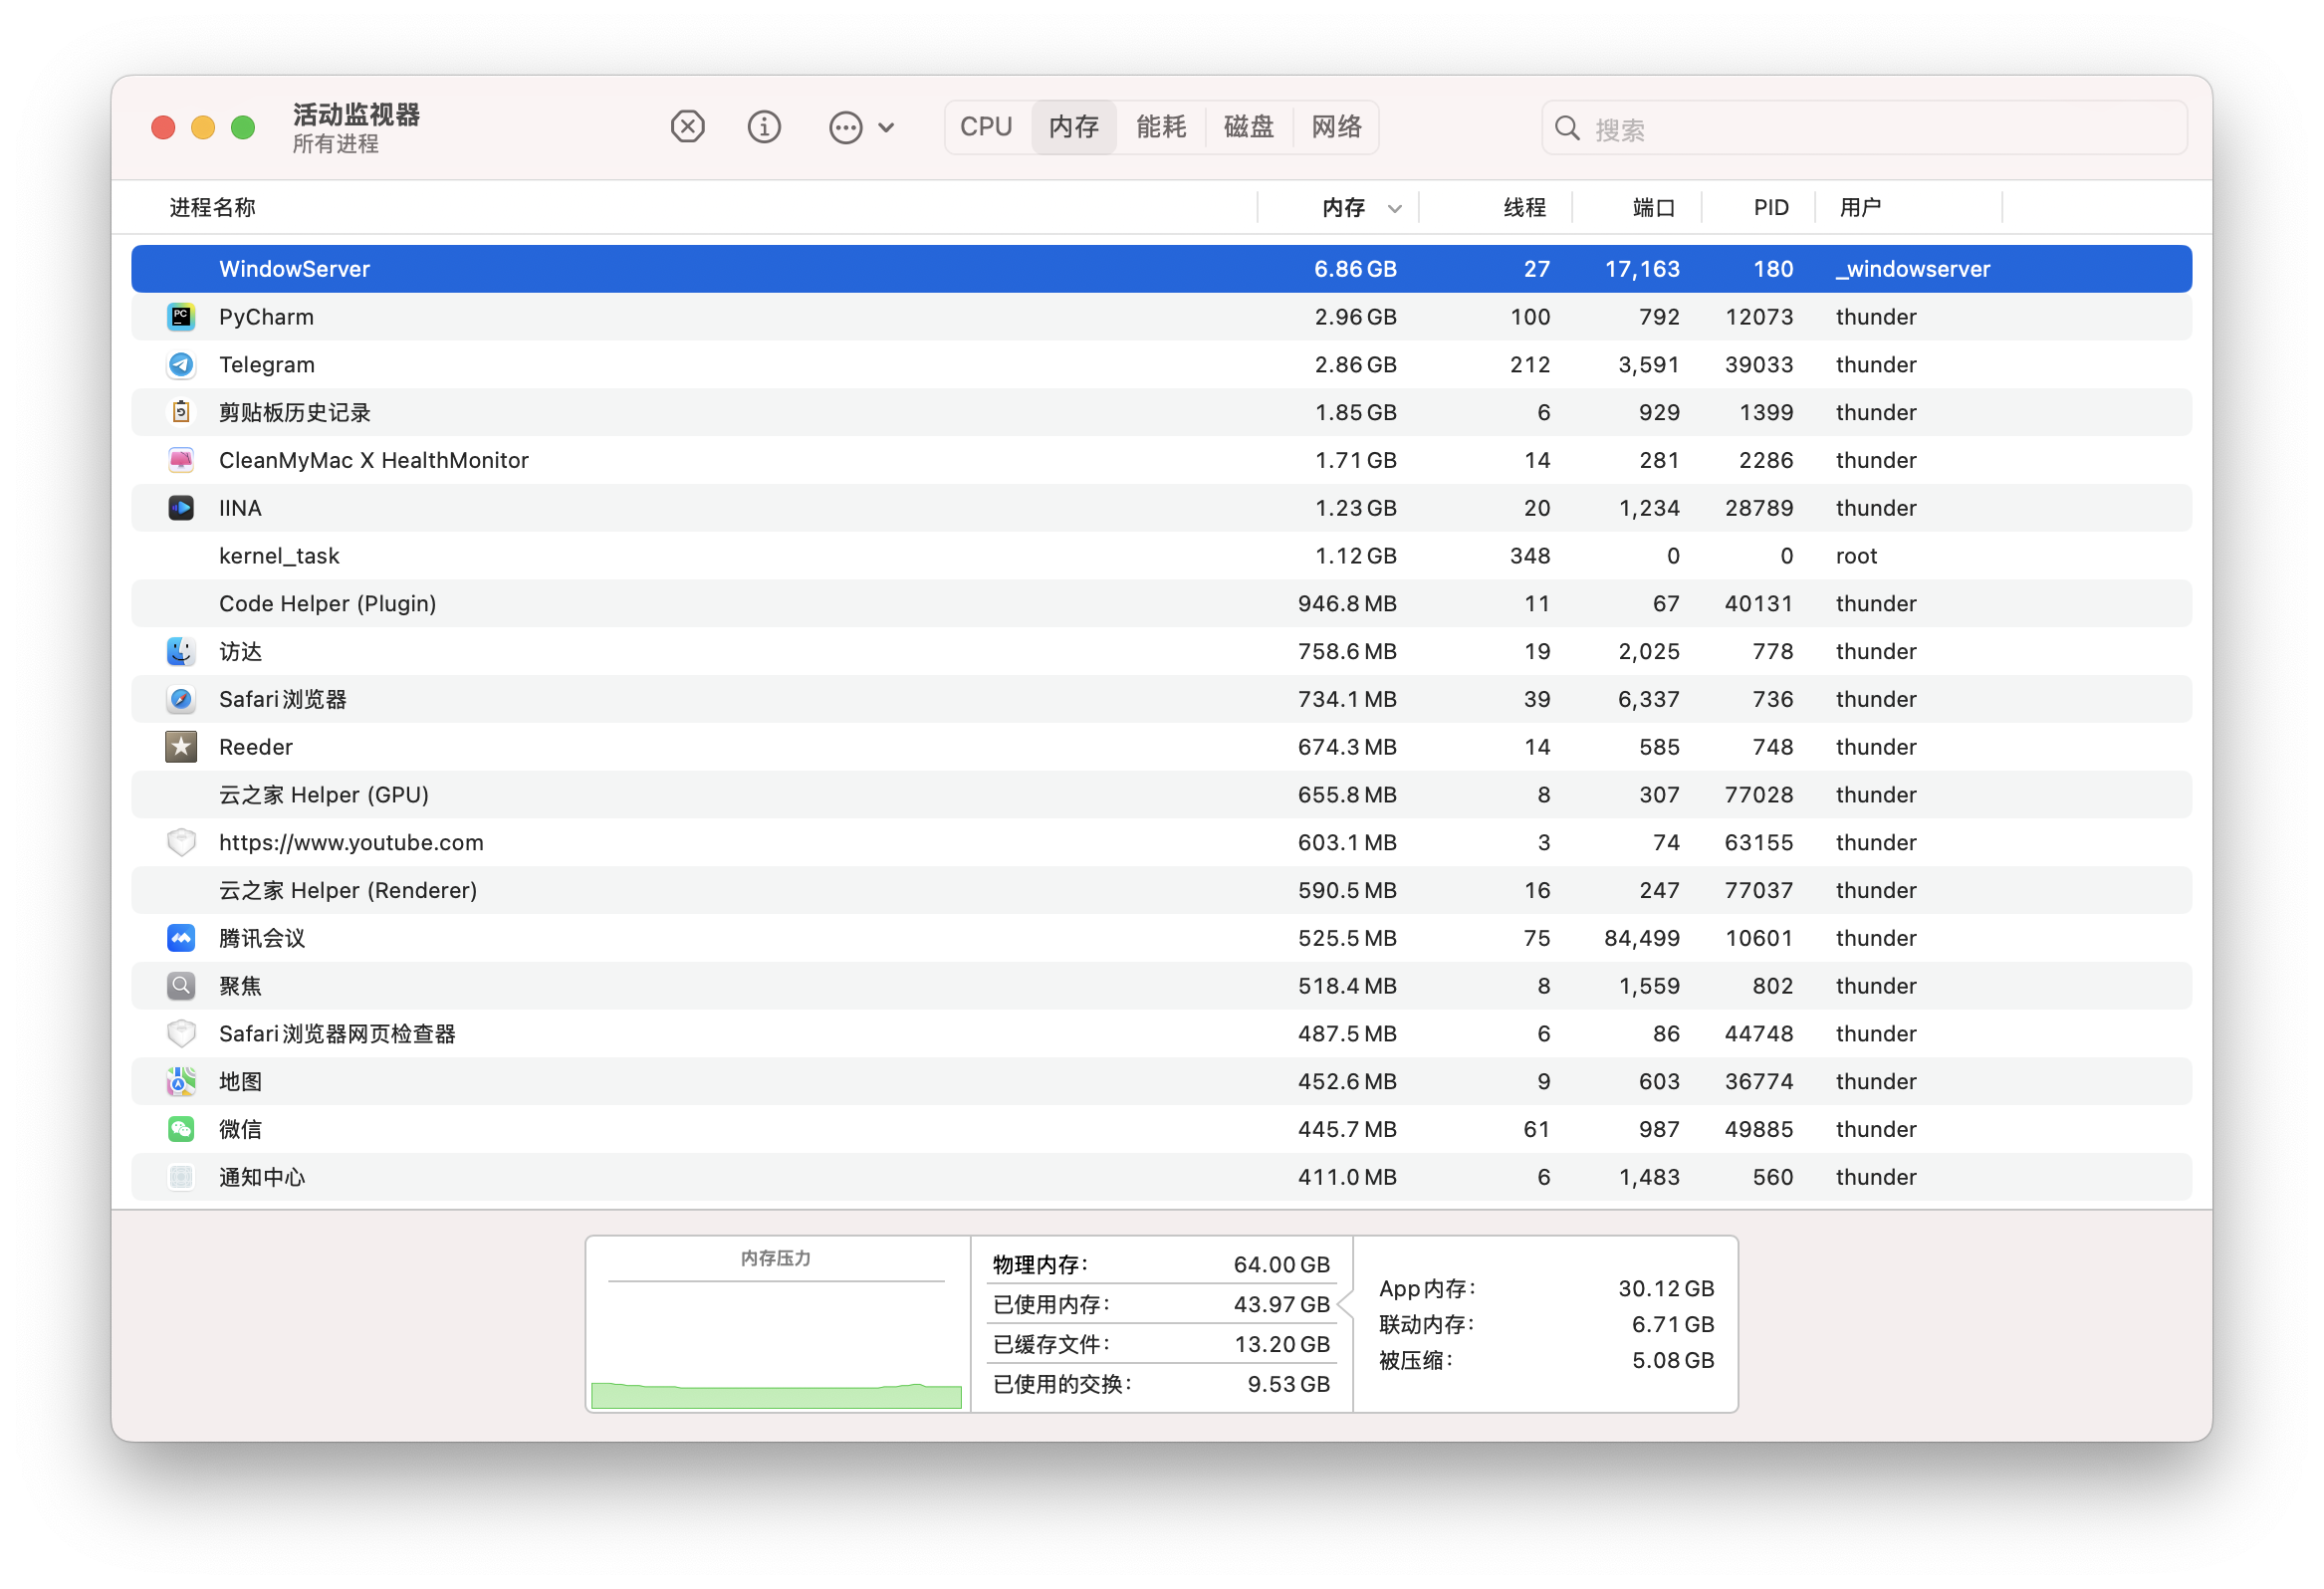Sort by the PID column header
The image size is (2324, 1589).
[1770, 208]
